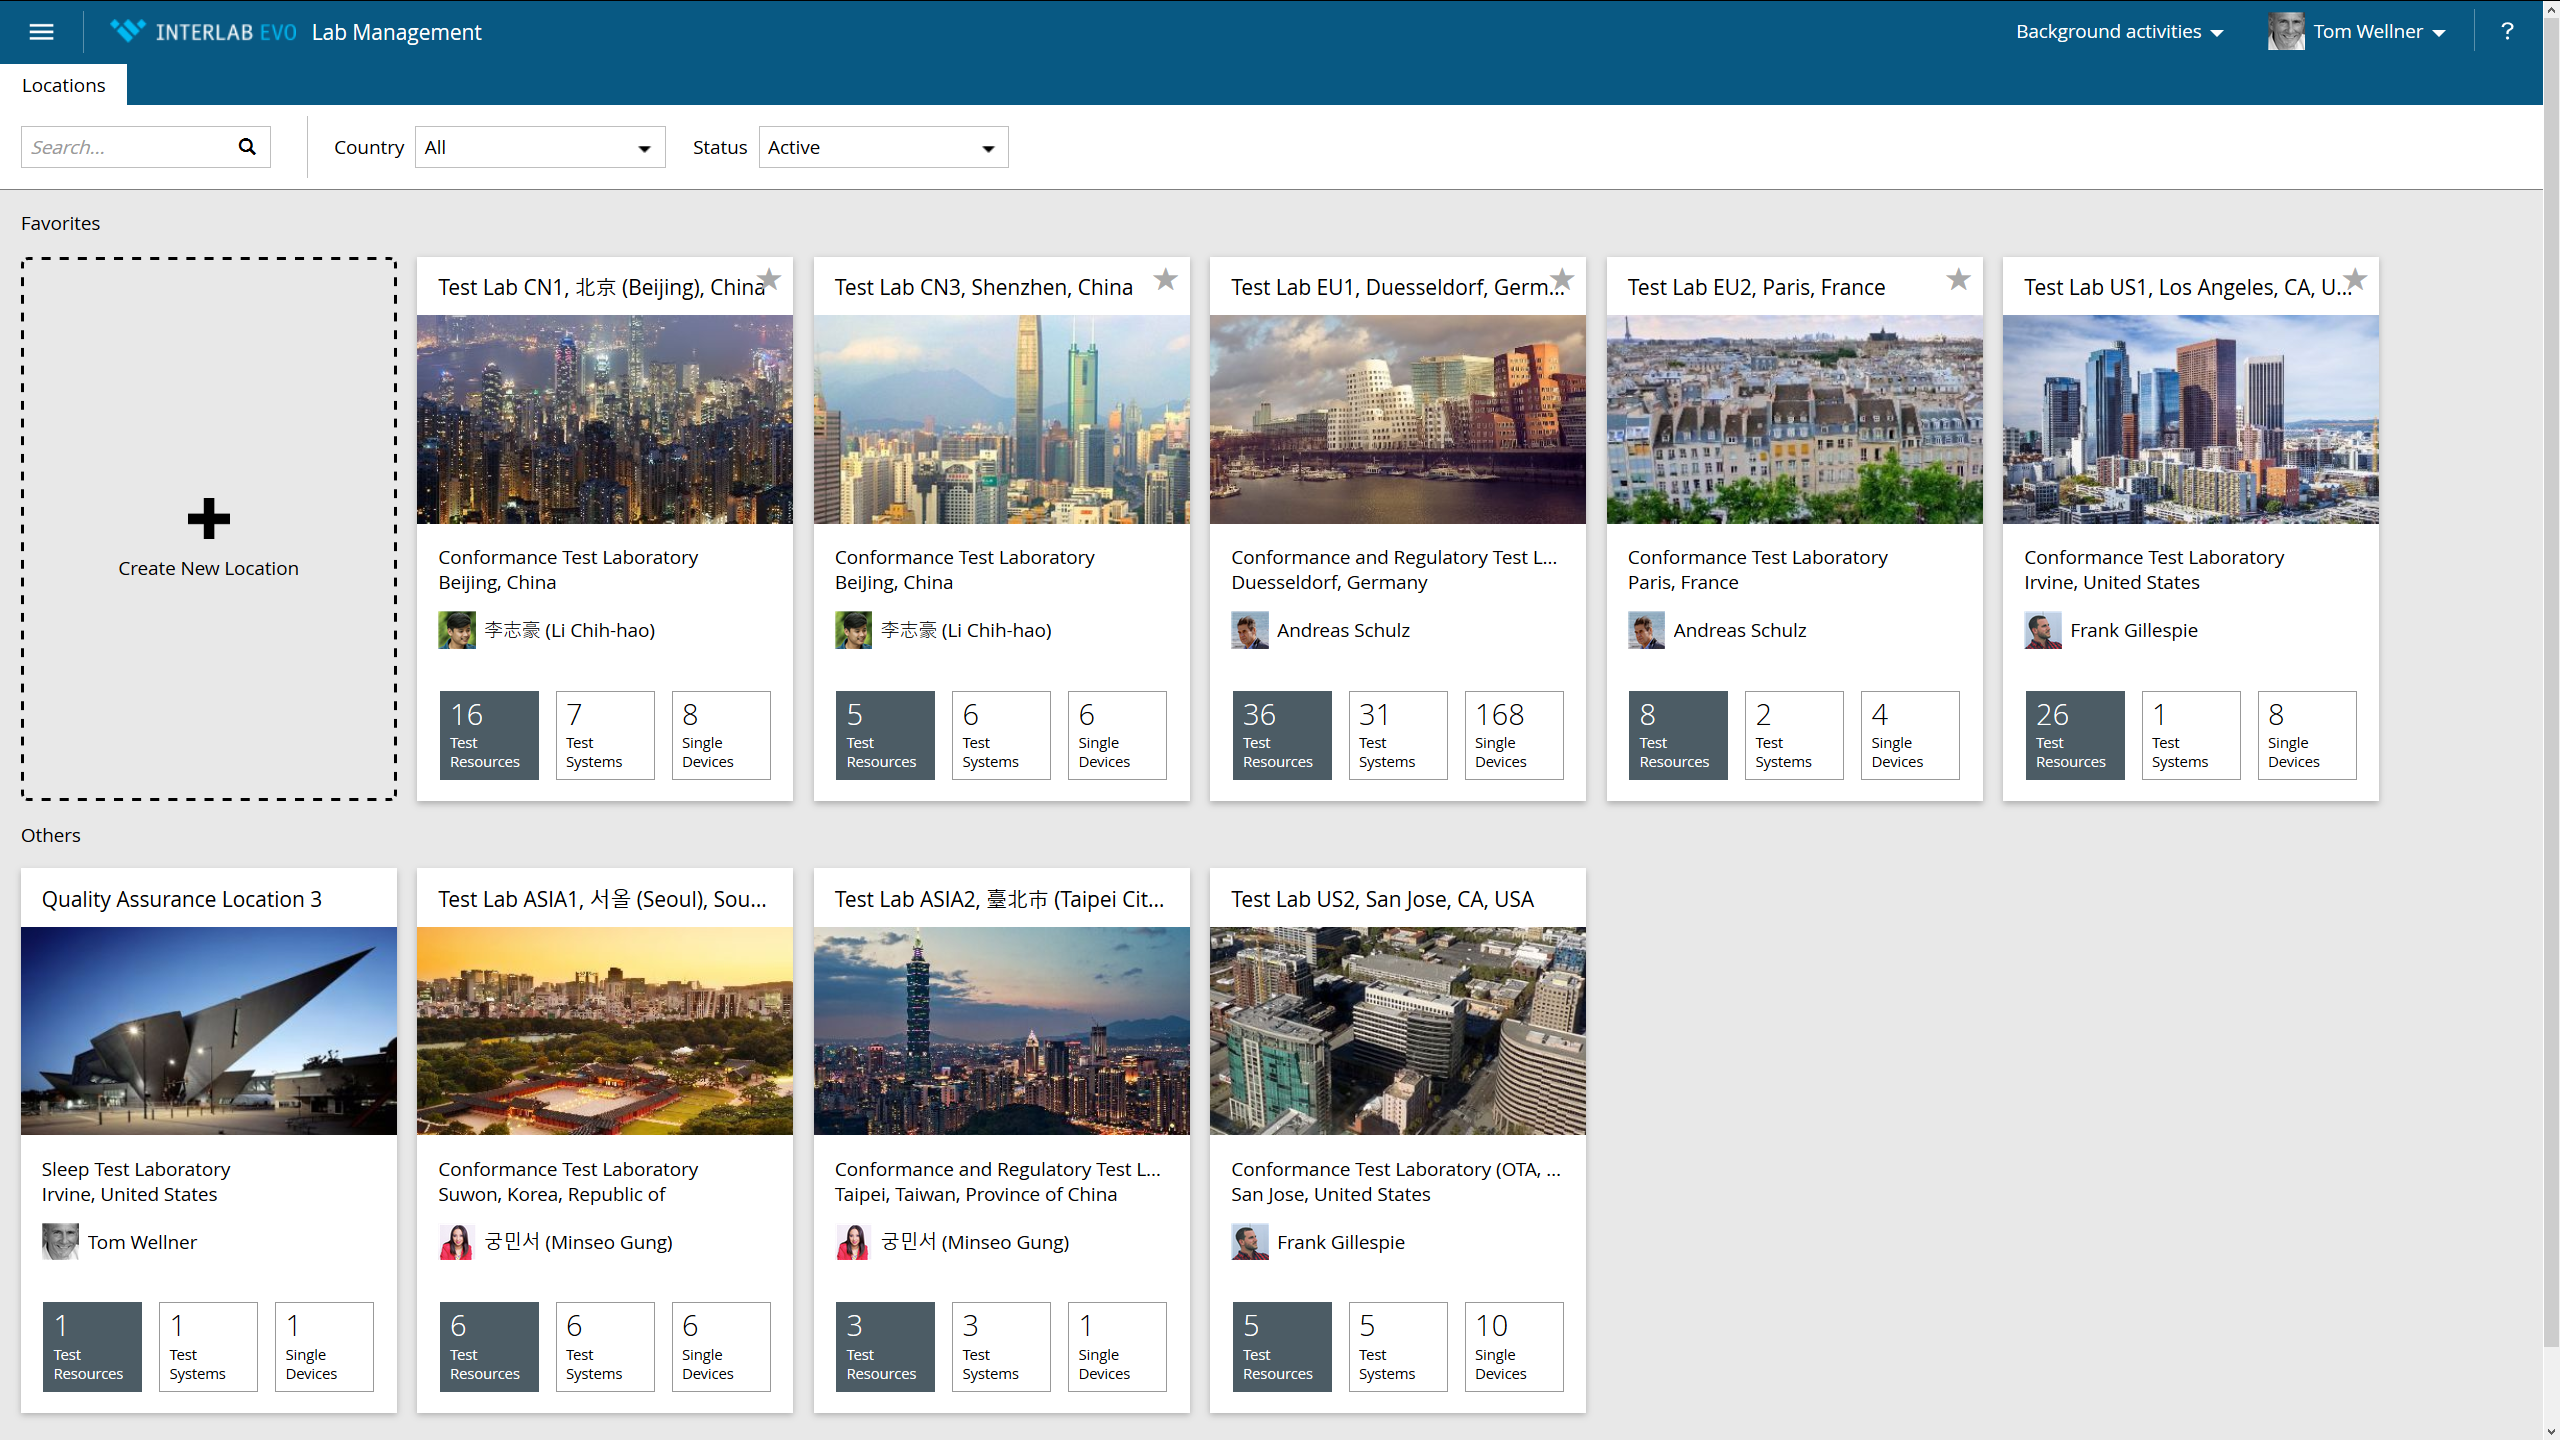Toggle favorite star on Test Lab CN3 Shenzhen

(x=1165, y=279)
